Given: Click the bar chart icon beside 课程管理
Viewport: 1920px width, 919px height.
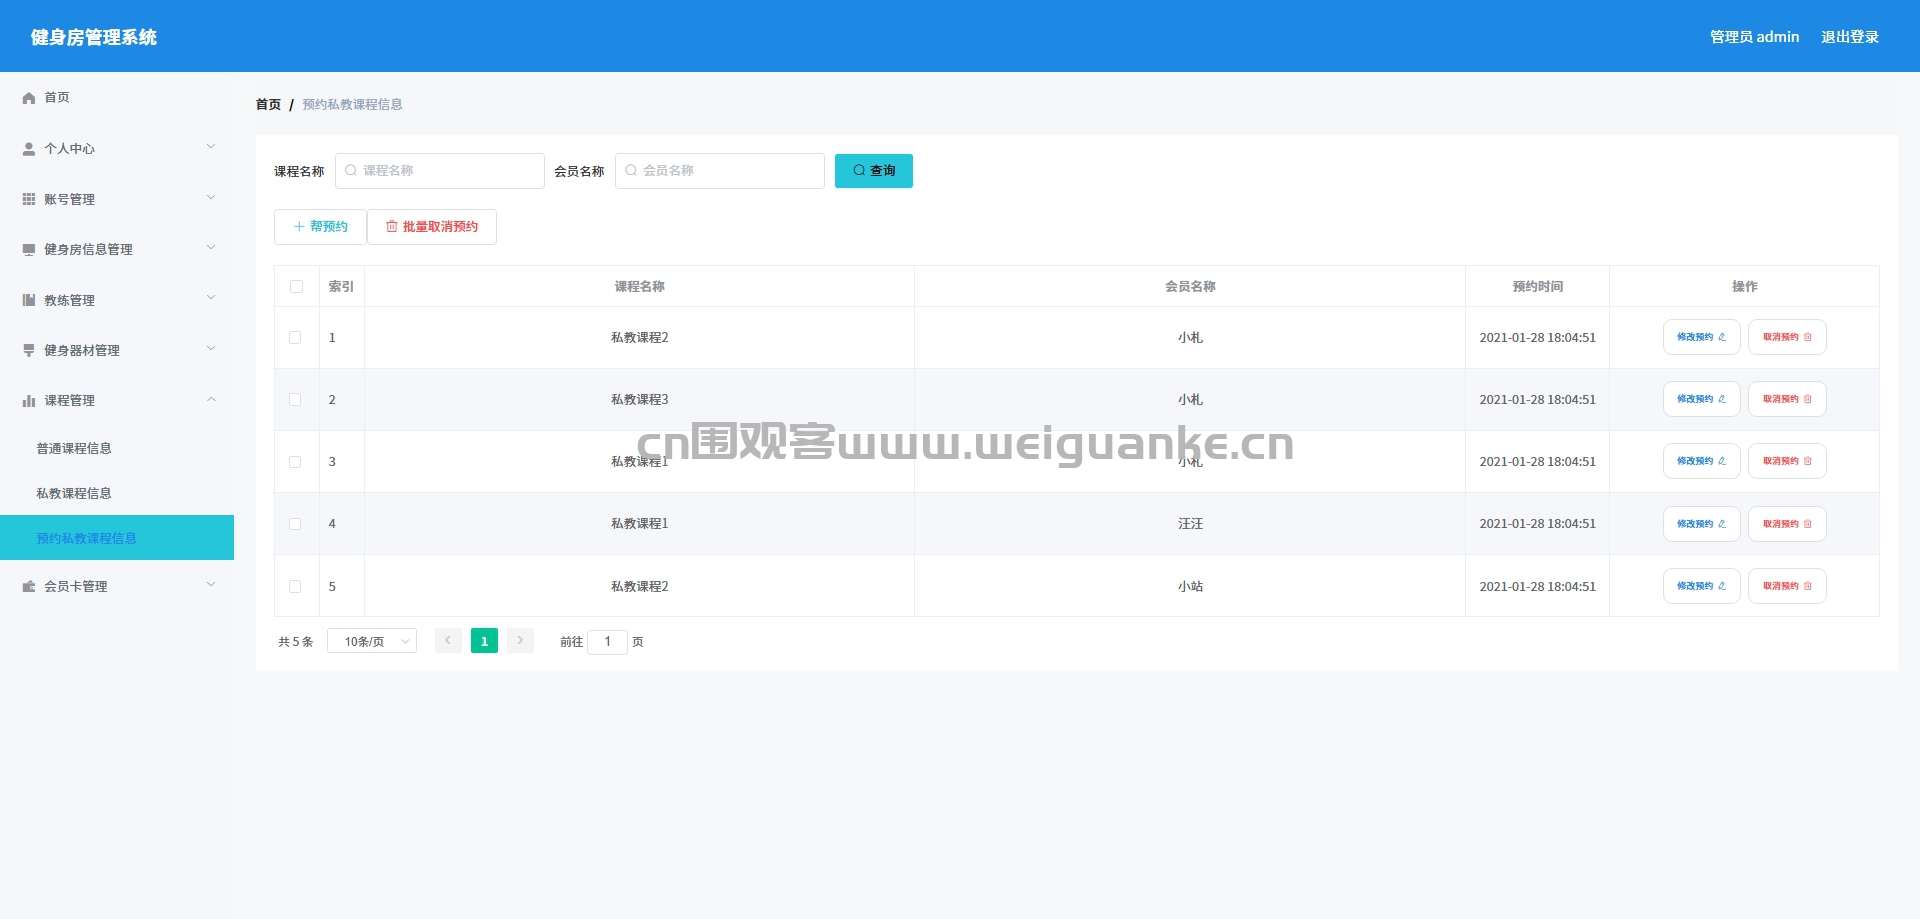Looking at the screenshot, I should coord(29,401).
